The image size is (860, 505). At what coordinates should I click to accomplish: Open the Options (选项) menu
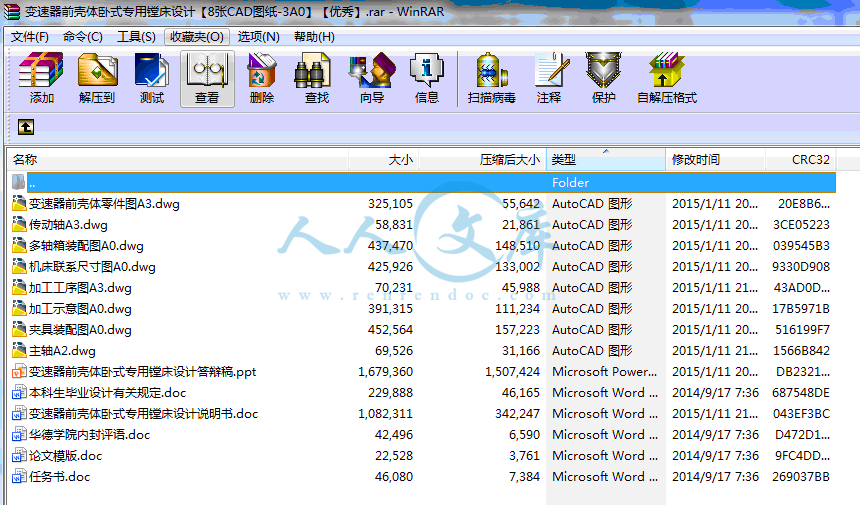click(258, 37)
